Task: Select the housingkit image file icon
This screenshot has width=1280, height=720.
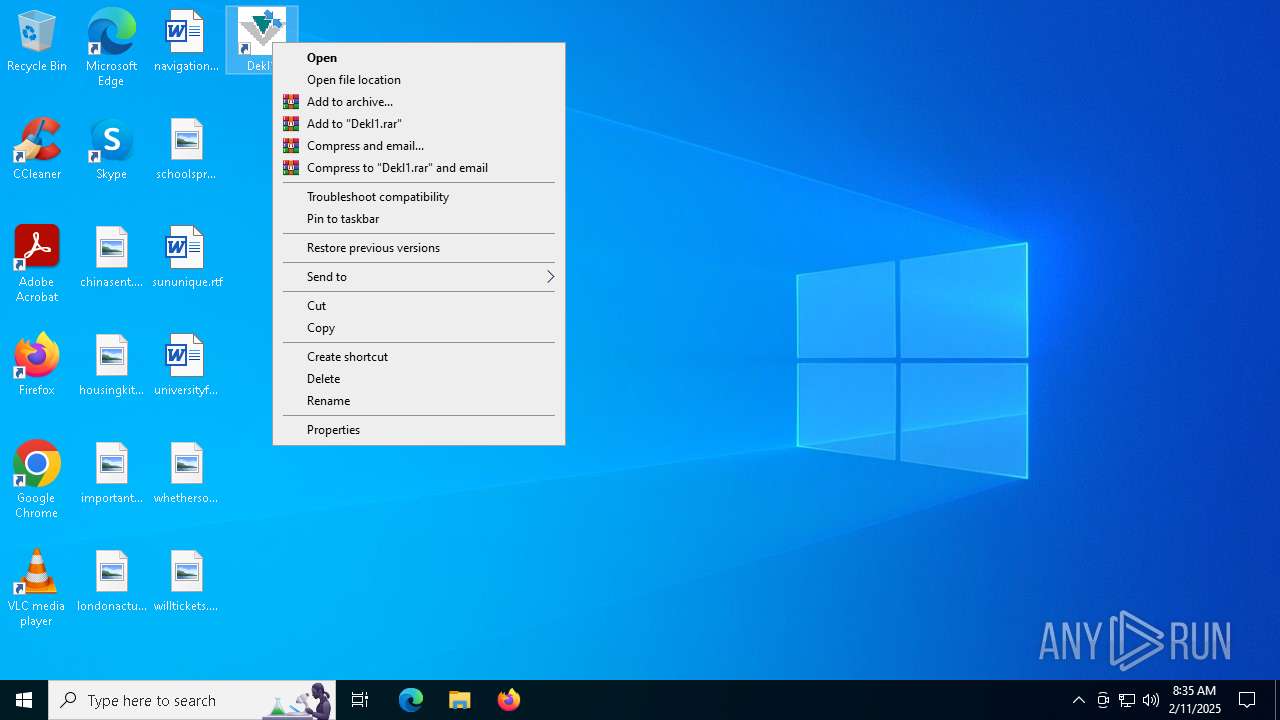Action: tap(111, 366)
